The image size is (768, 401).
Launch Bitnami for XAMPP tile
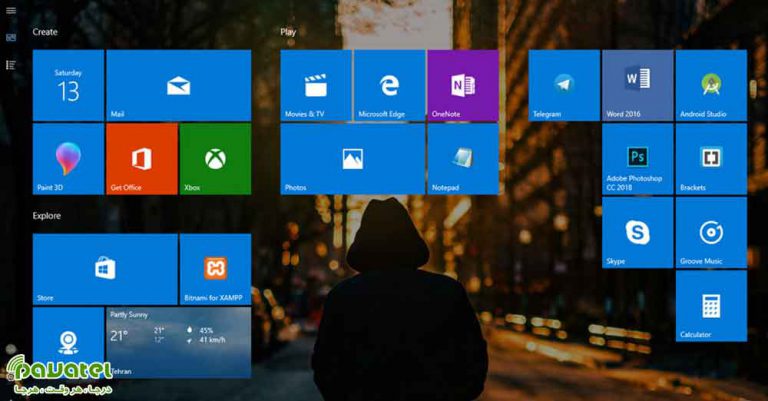click(x=216, y=269)
